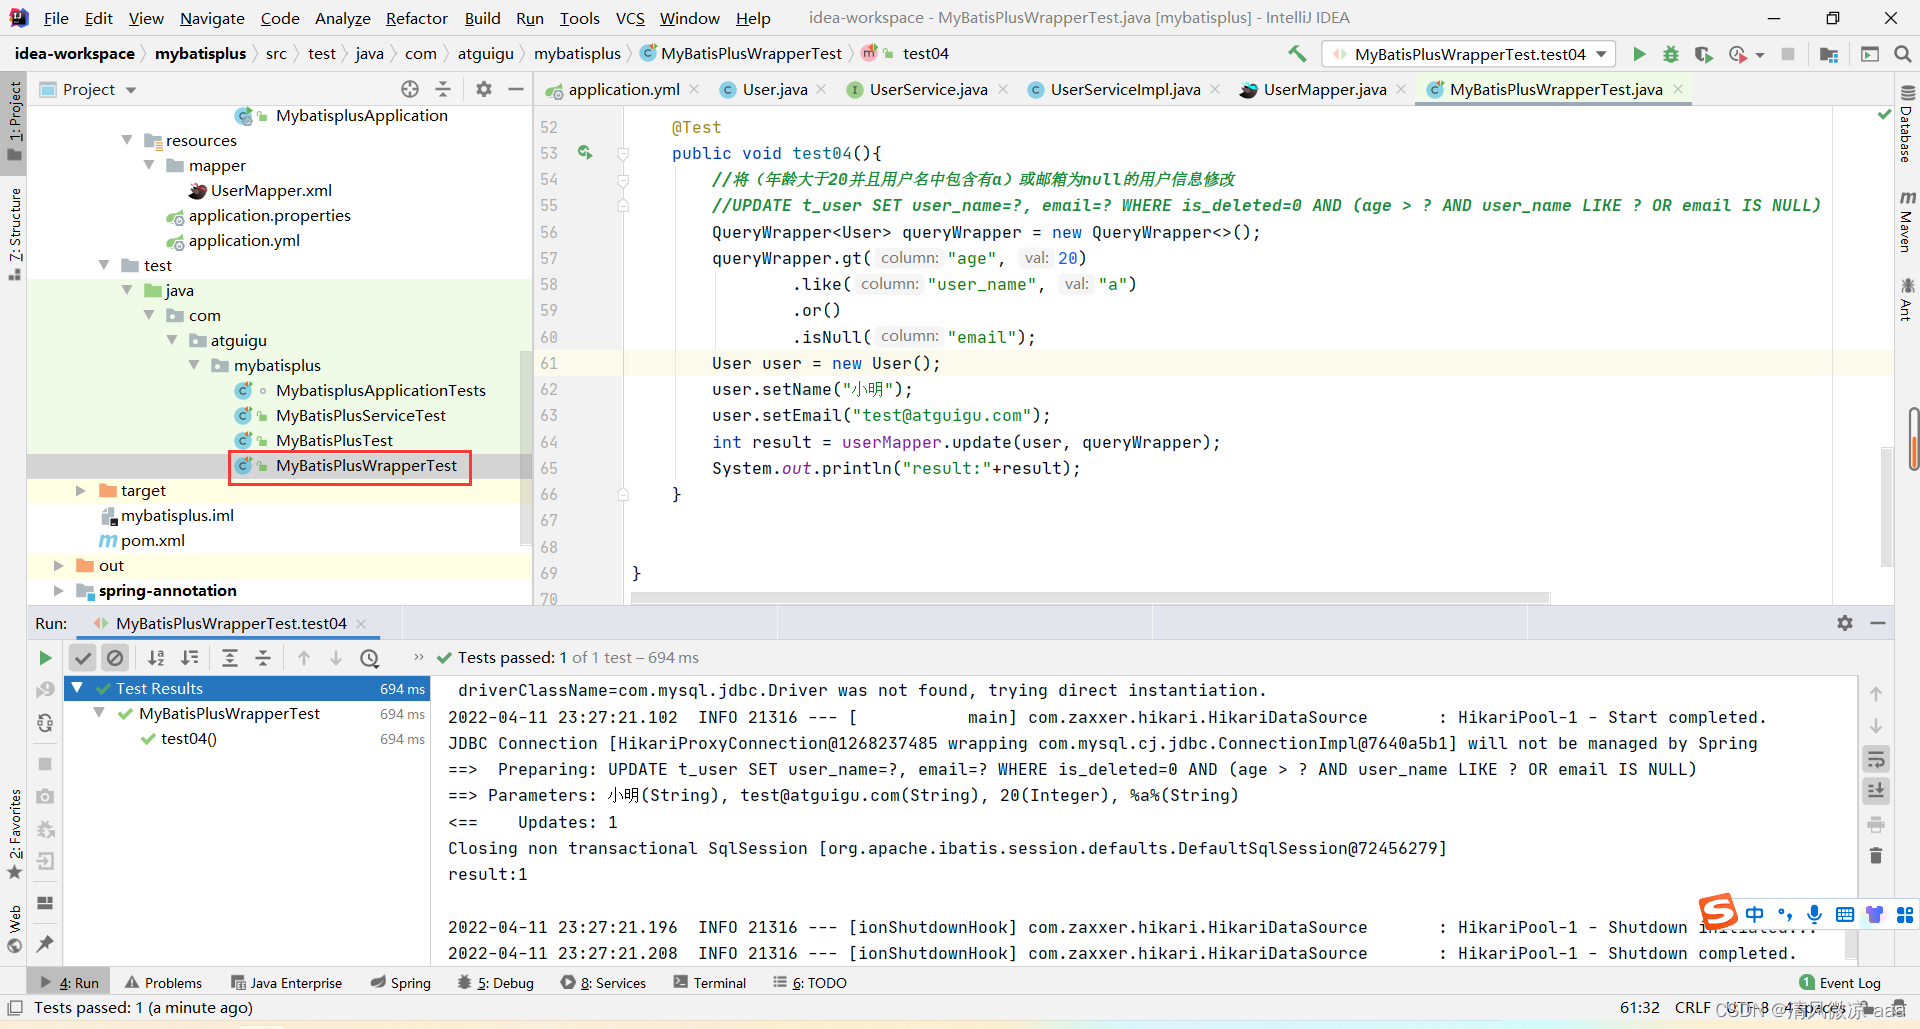Click the editor horizontal scrollbar
The width and height of the screenshot is (1920, 1029).
point(1090,598)
